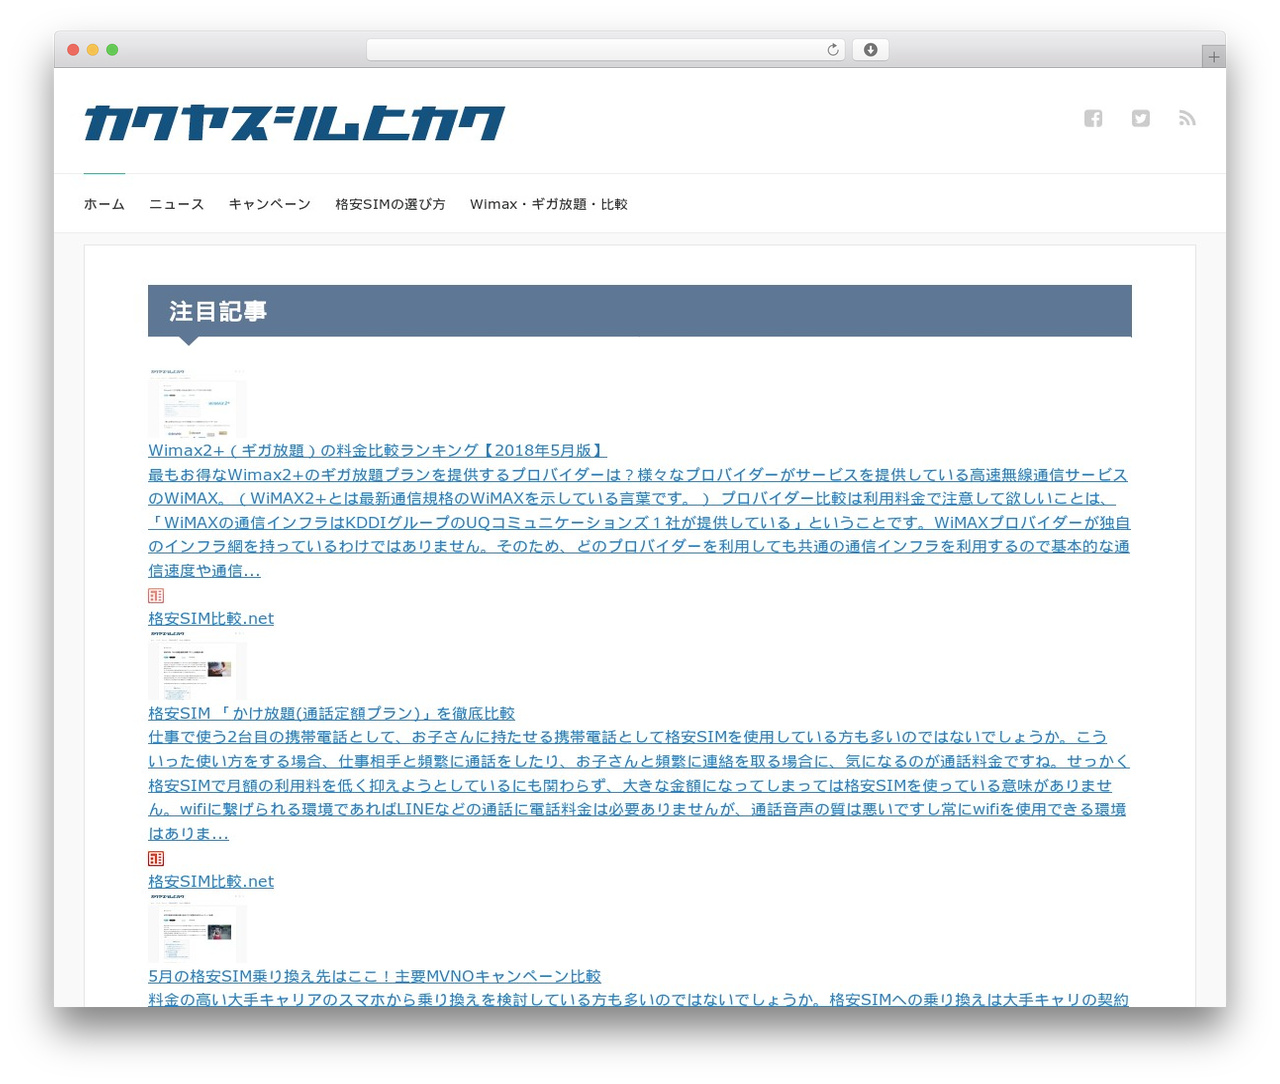Open Wimax2+ 料金比較ランキング article link
Viewport: 1280px width, 1084px height.
377,451
